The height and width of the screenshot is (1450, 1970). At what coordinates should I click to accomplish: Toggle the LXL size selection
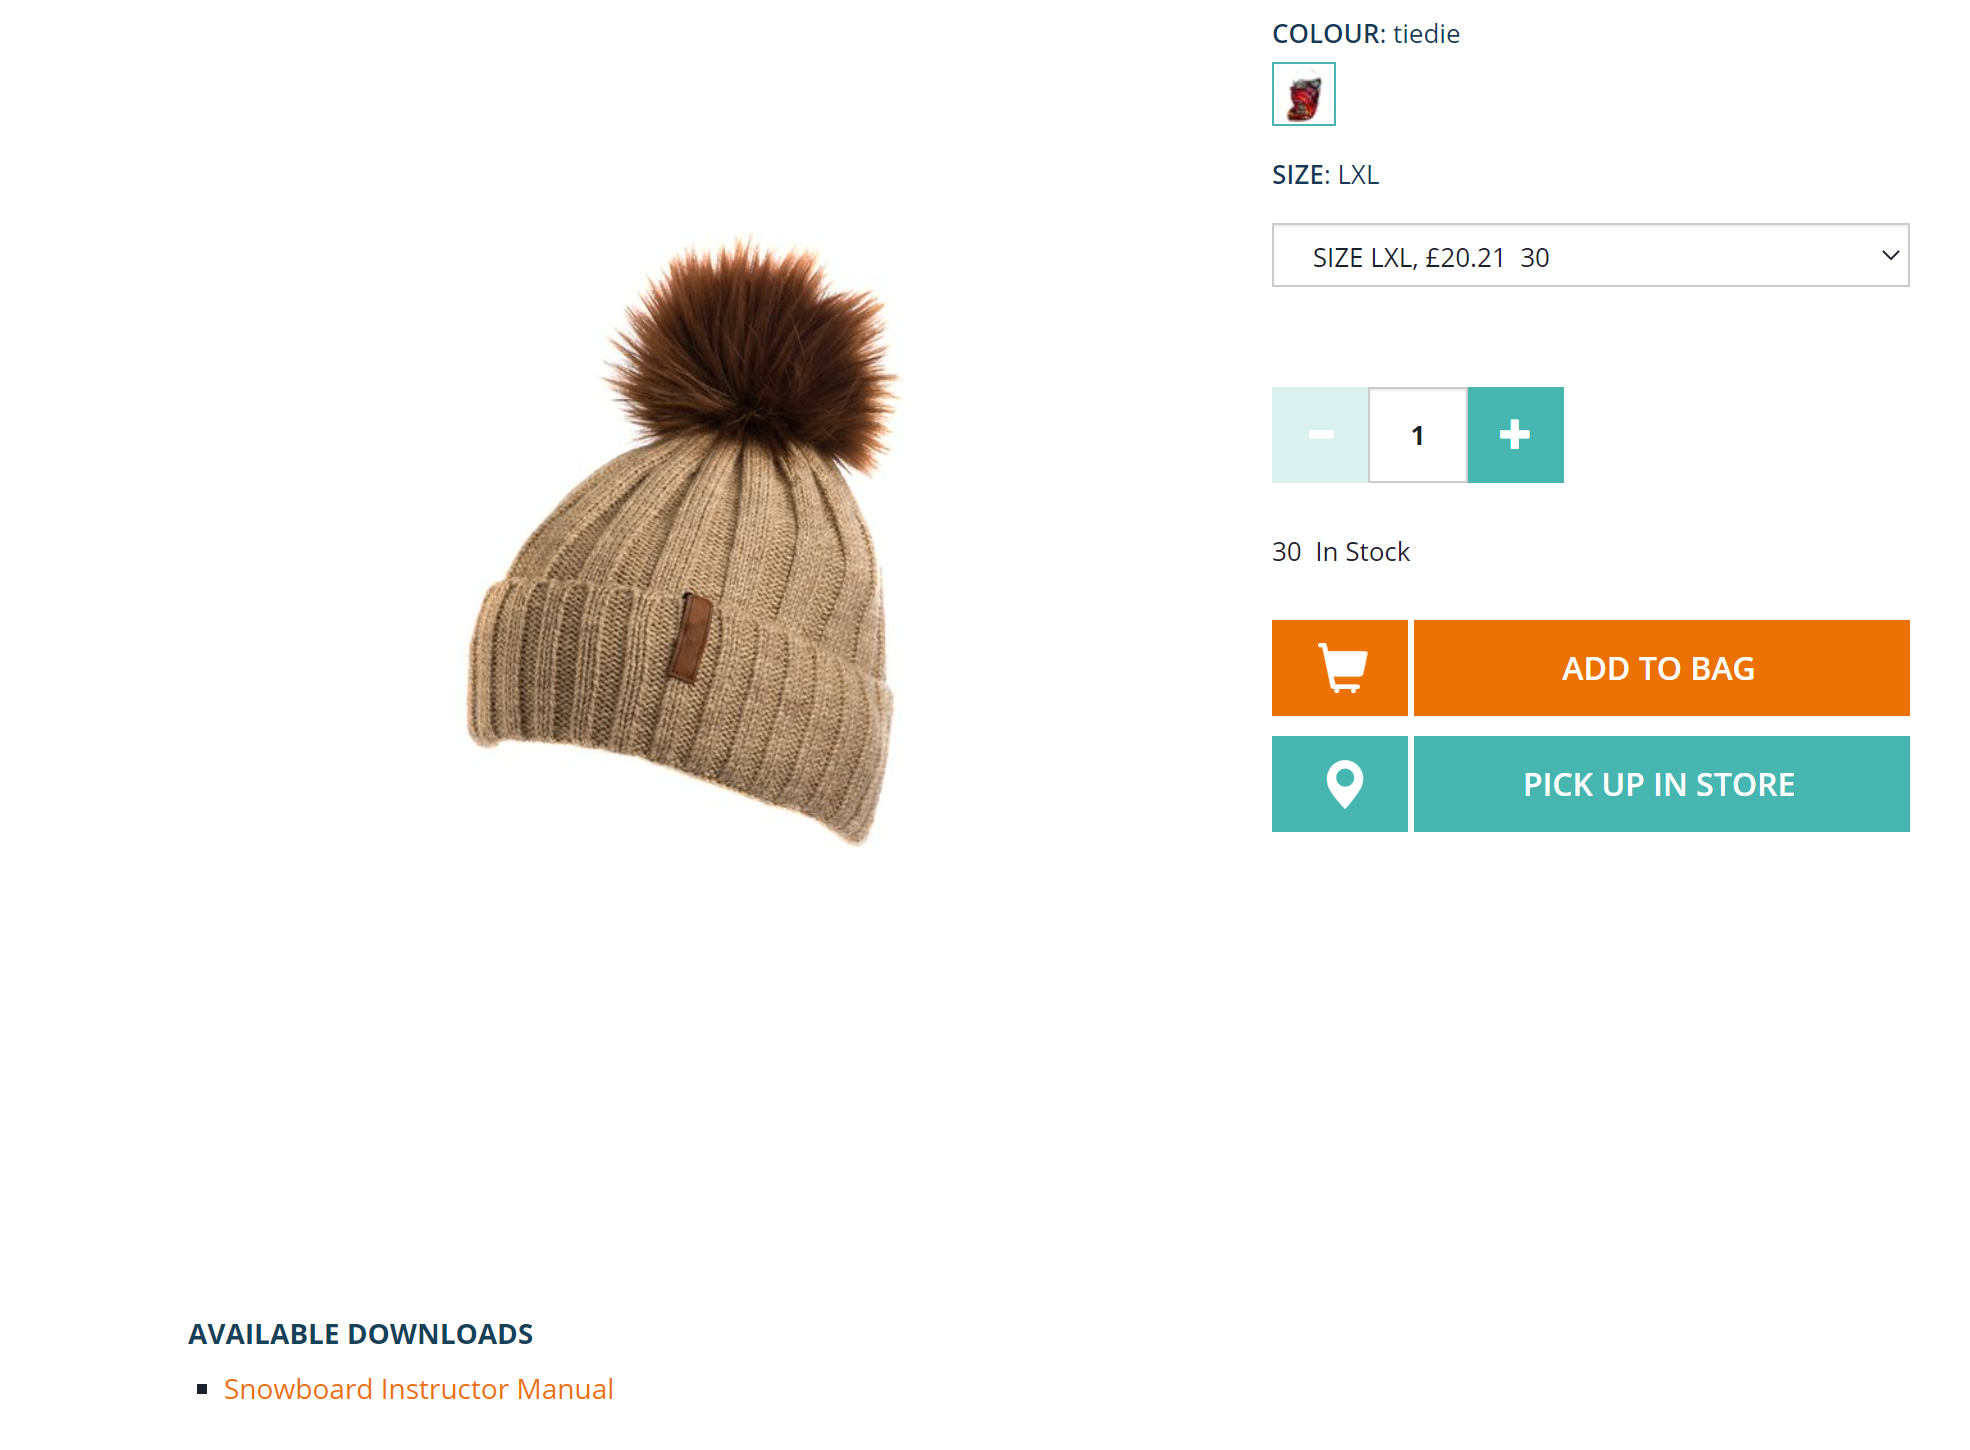[1589, 255]
